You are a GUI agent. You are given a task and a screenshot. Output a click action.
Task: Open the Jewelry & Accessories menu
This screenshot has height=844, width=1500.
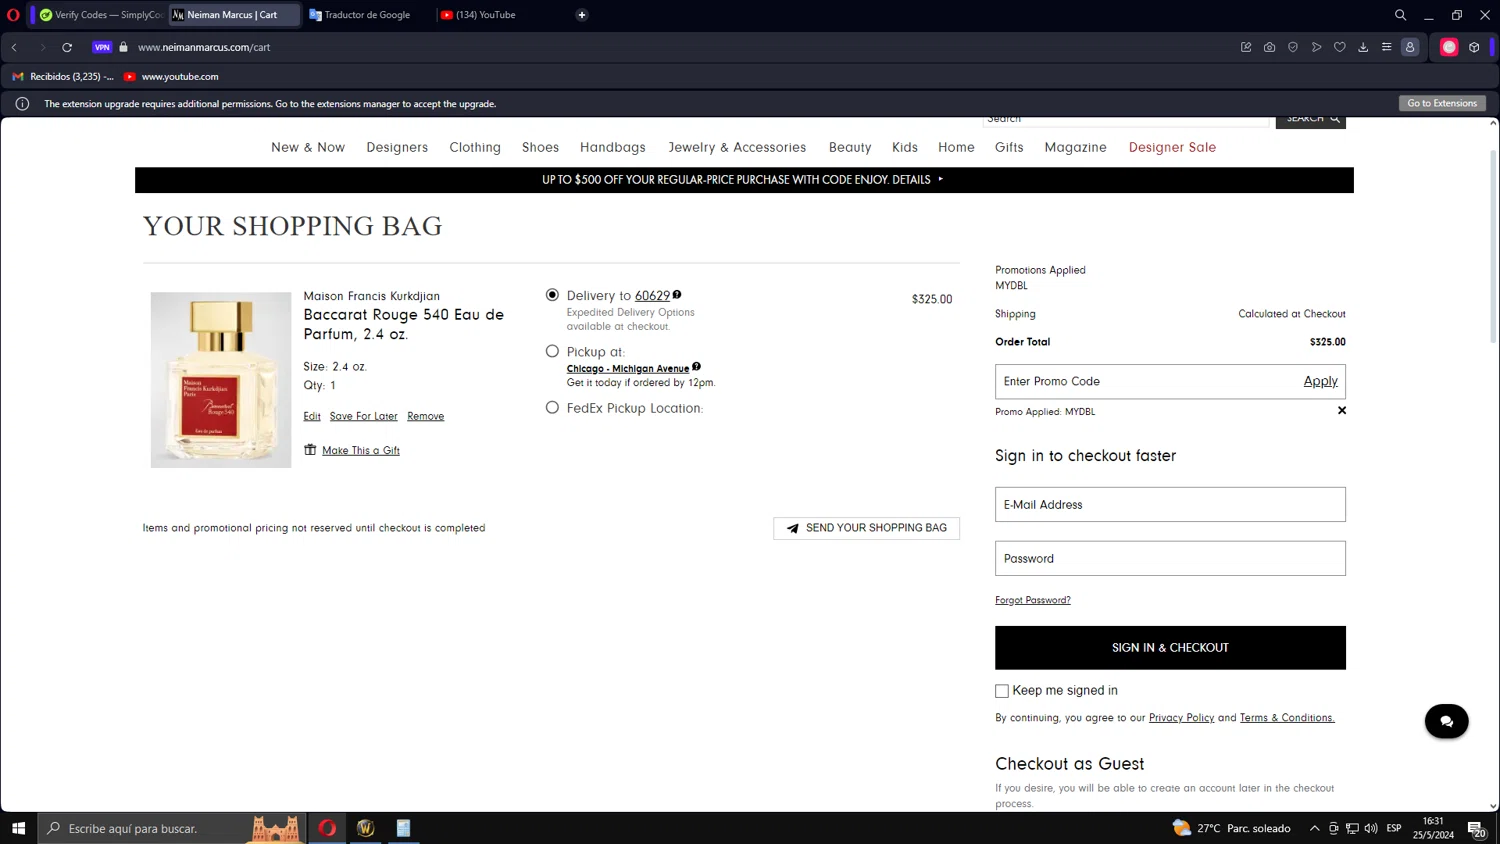tap(737, 147)
